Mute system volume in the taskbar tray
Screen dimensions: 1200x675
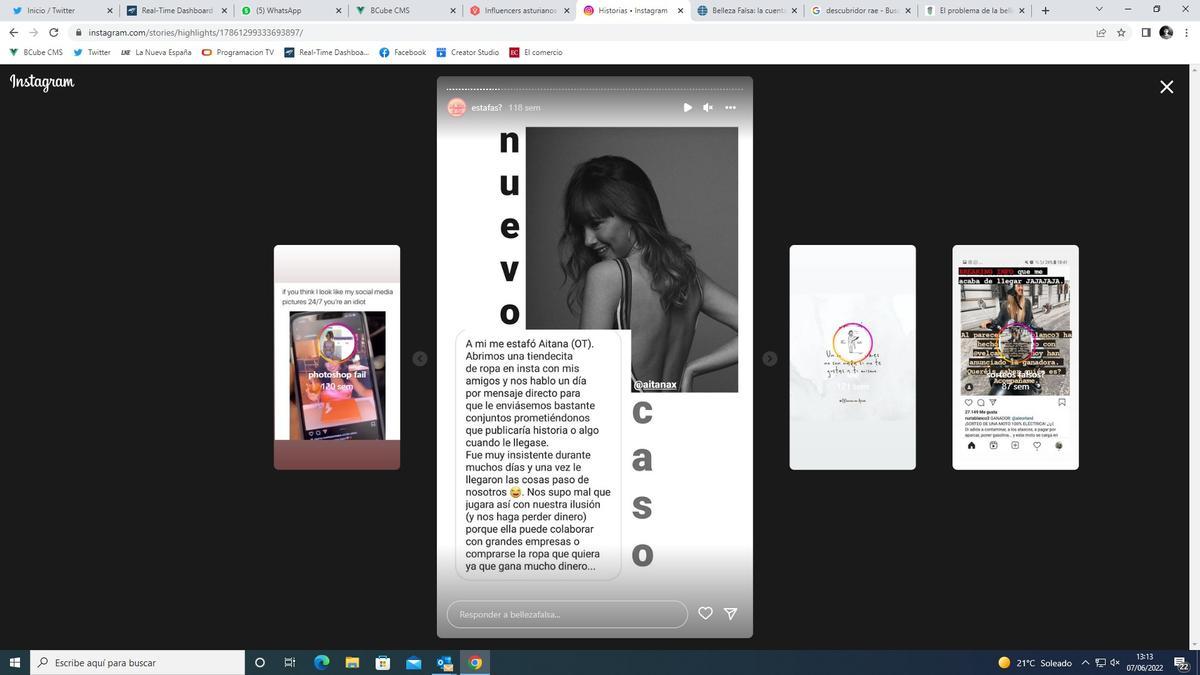(1115, 662)
